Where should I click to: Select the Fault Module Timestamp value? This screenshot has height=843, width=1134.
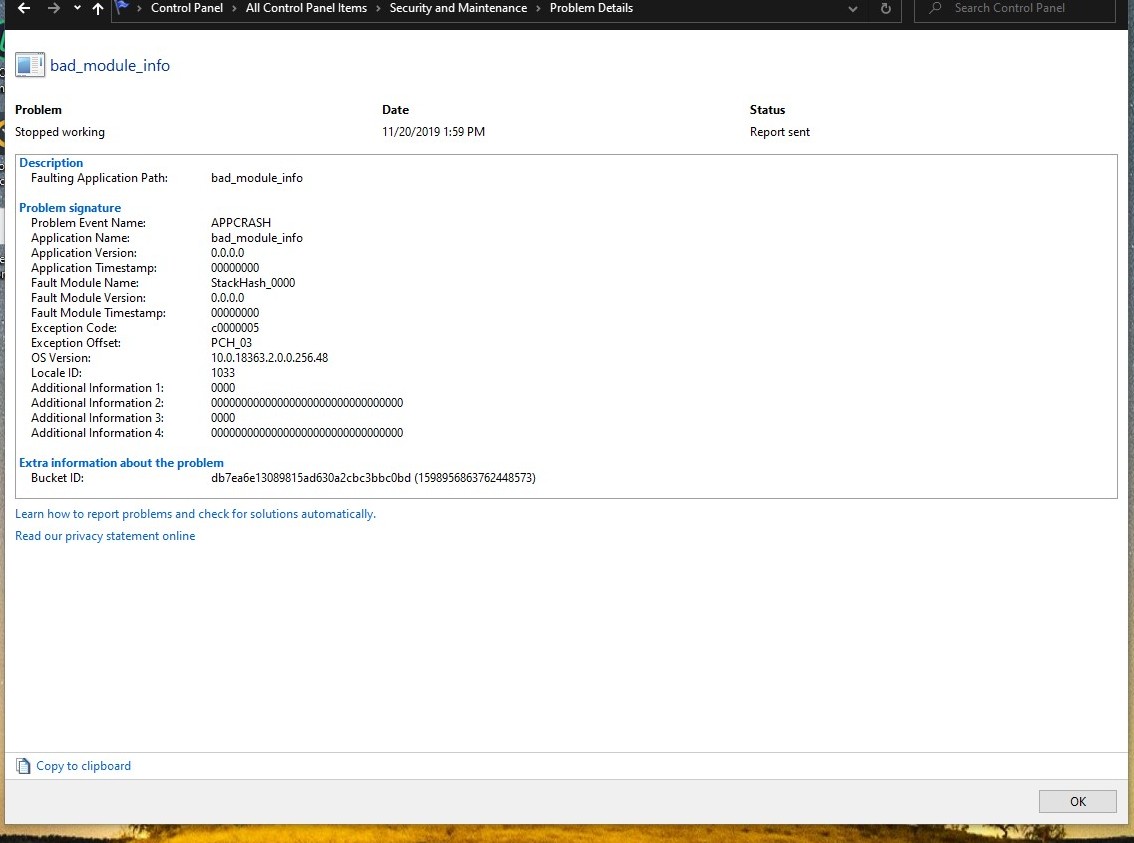(235, 313)
